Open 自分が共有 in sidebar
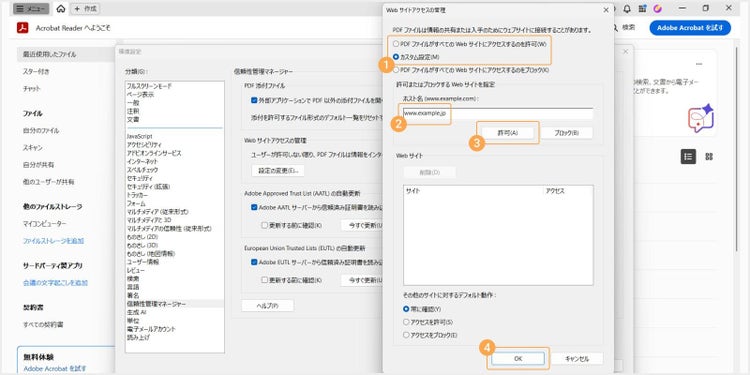This screenshot has height=375, width=750. pyautogui.click(x=38, y=165)
